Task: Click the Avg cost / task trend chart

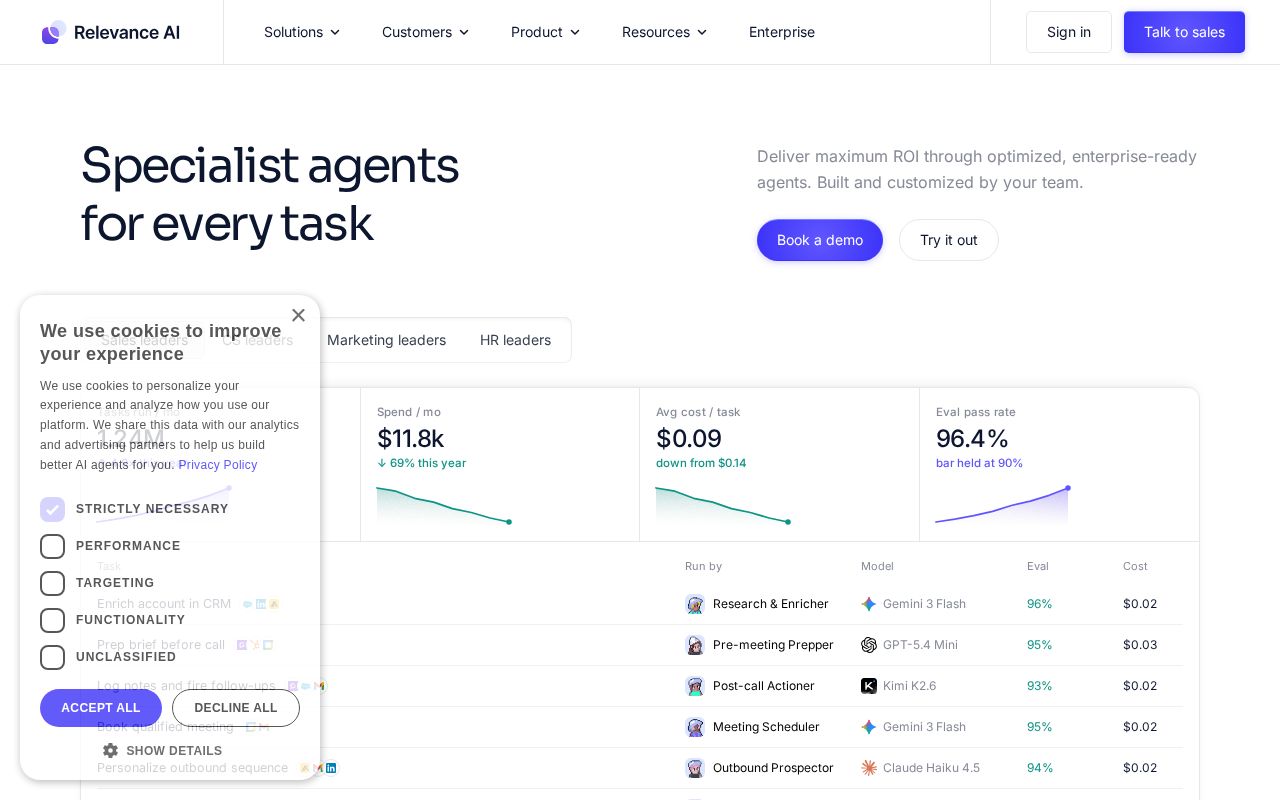Action: click(x=723, y=506)
